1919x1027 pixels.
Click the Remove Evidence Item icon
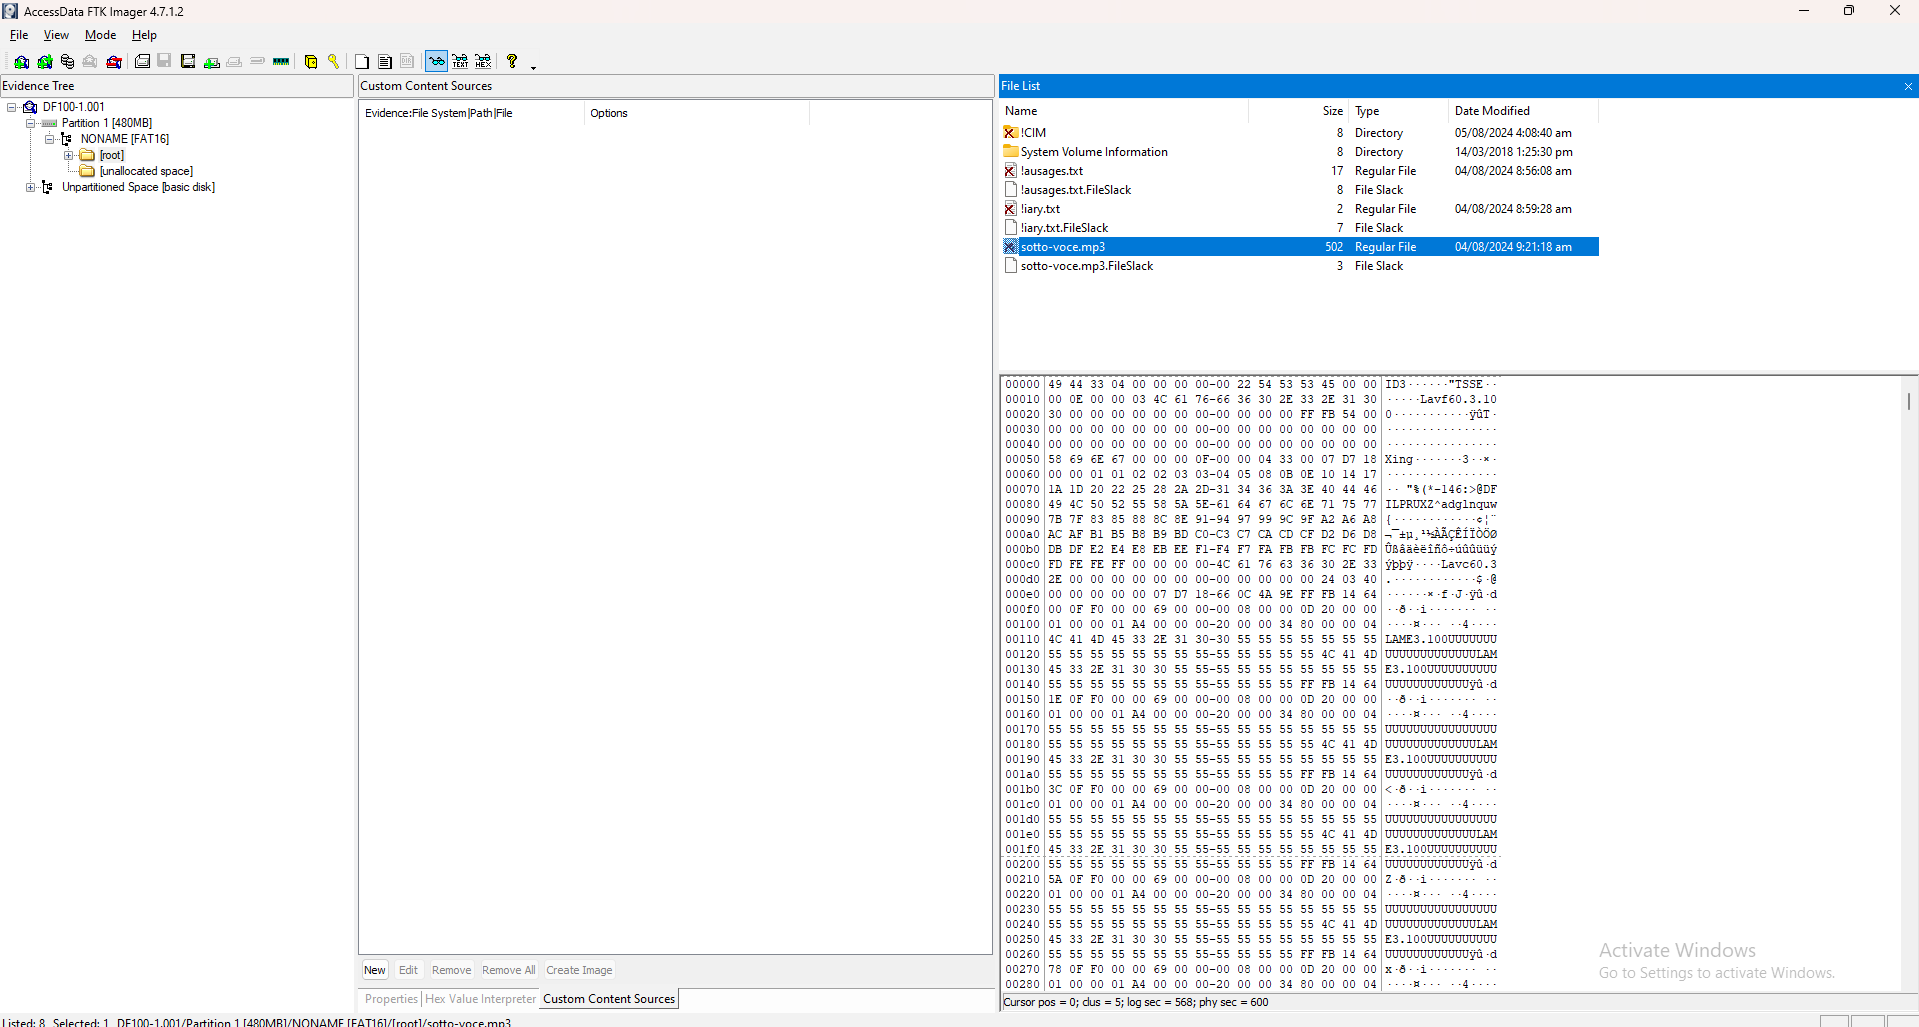[x=90, y=62]
